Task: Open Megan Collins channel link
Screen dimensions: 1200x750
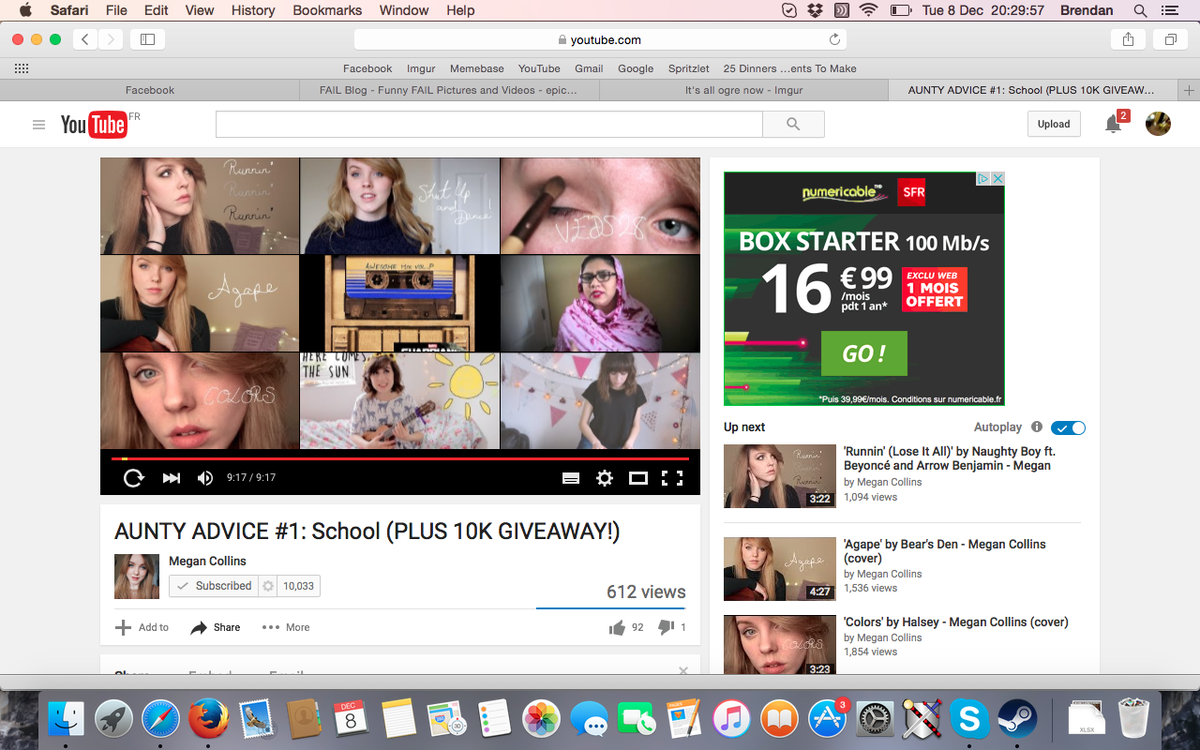Action: pos(207,561)
